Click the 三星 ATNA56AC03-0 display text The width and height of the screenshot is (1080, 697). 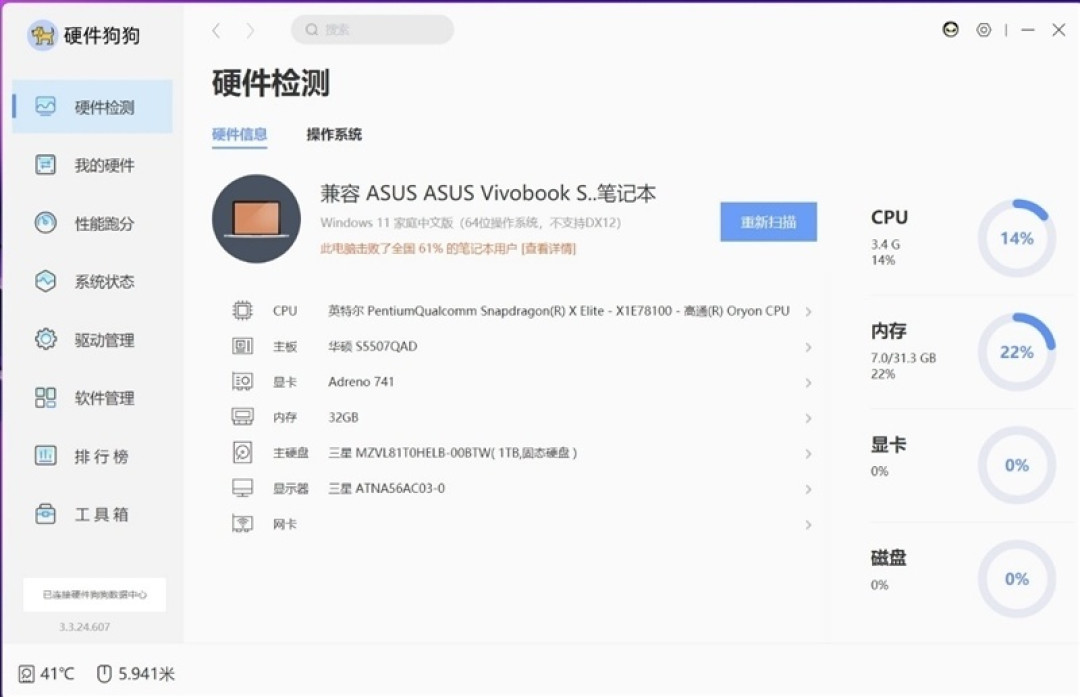(x=386, y=488)
